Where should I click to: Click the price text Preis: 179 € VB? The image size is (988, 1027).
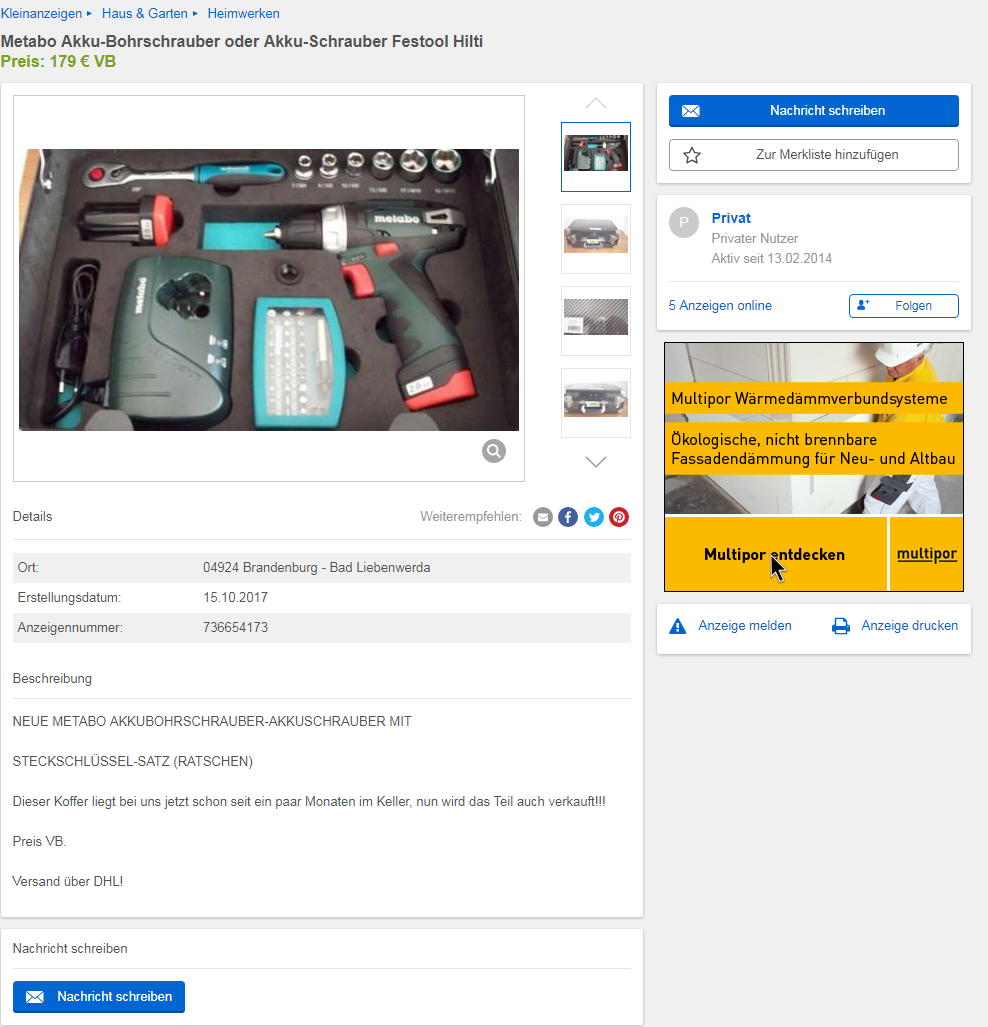pos(58,62)
